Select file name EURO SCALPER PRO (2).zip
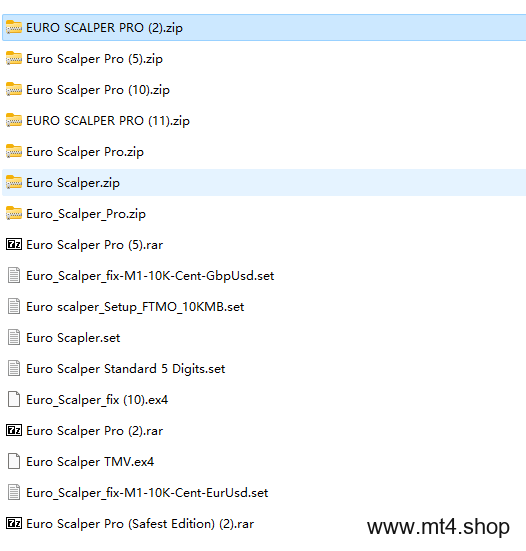The height and width of the screenshot is (551, 526). pyautogui.click(x=104, y=28)
